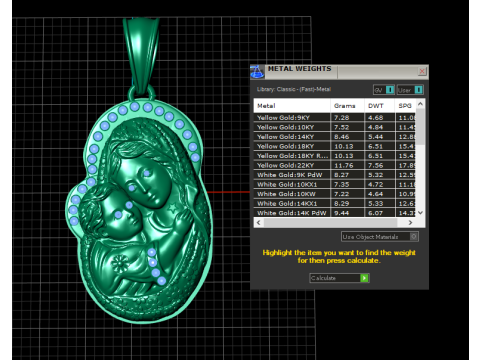Select the White Gold:14K PdW row

click(x=335, y=213)
